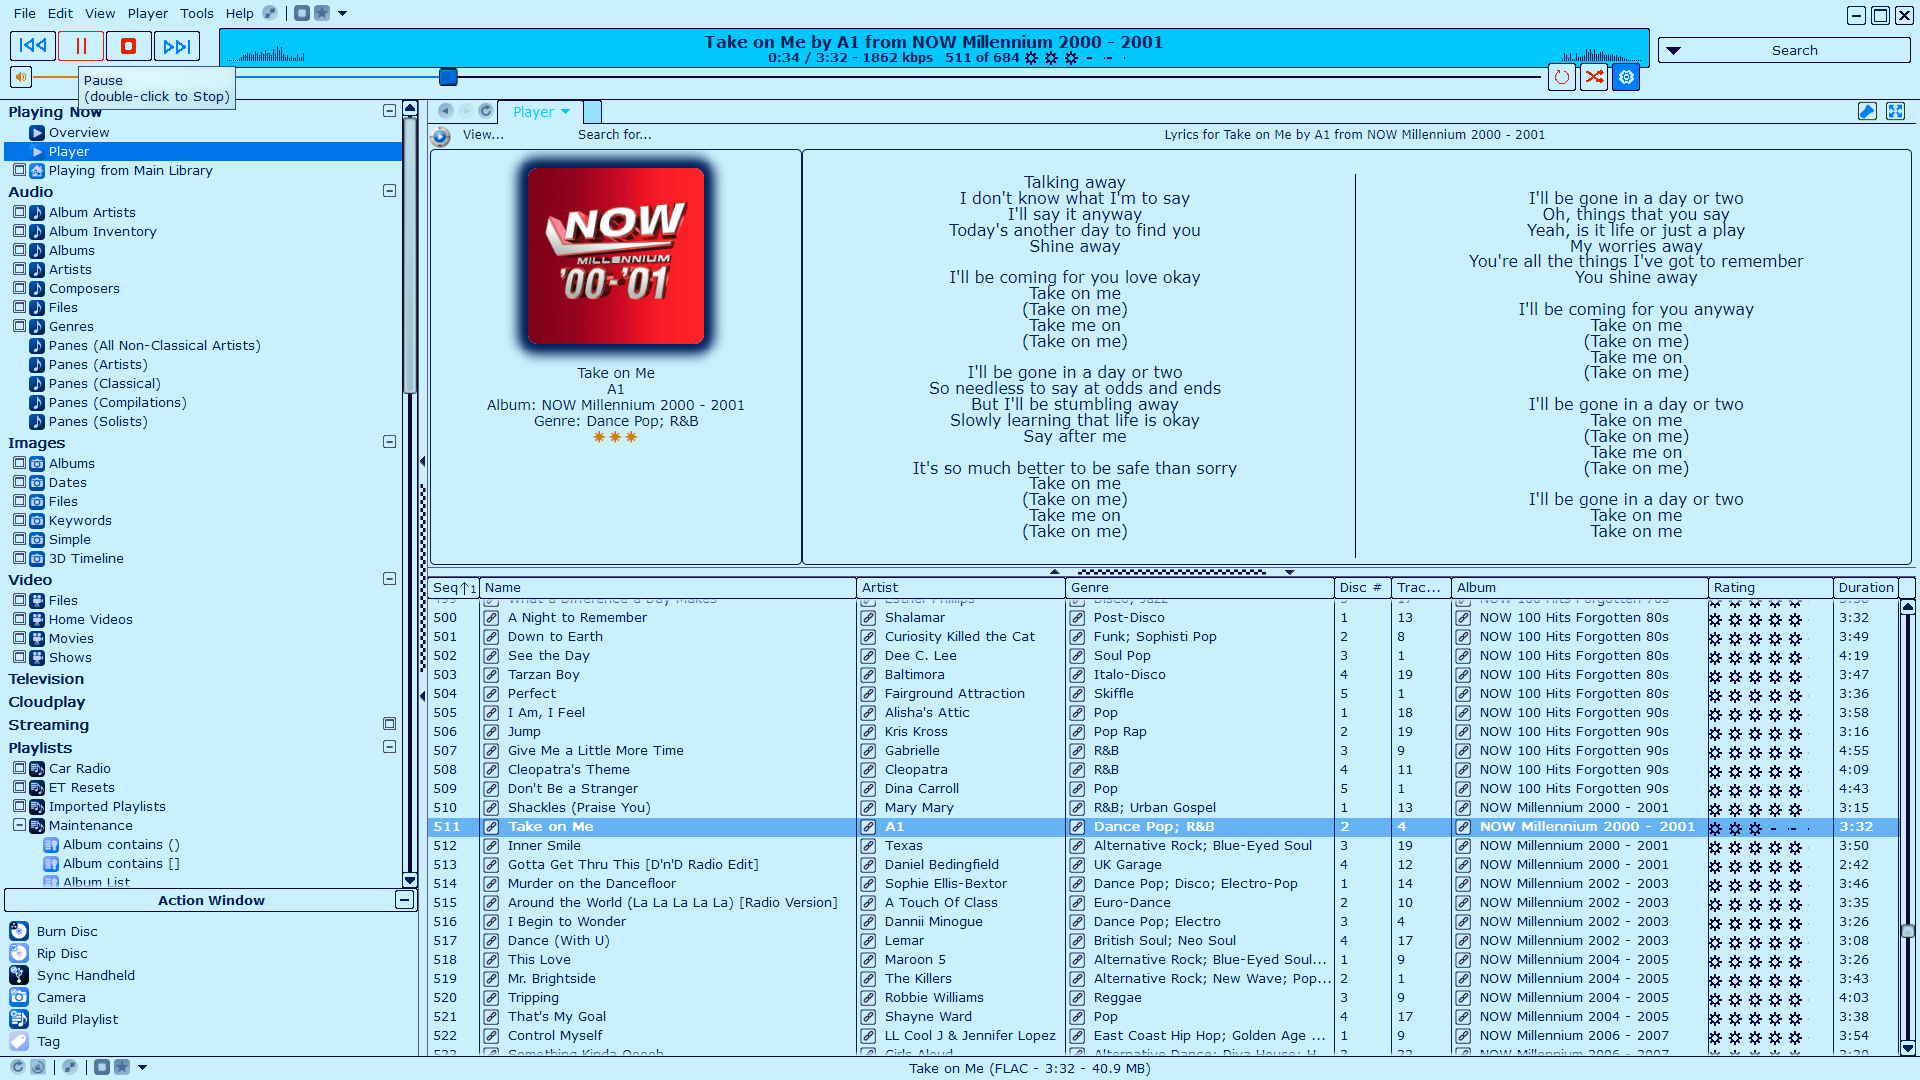Click the square view-mode icon in menu bar
Screen dimensions: 1920x1080
(x=302, y=13)
